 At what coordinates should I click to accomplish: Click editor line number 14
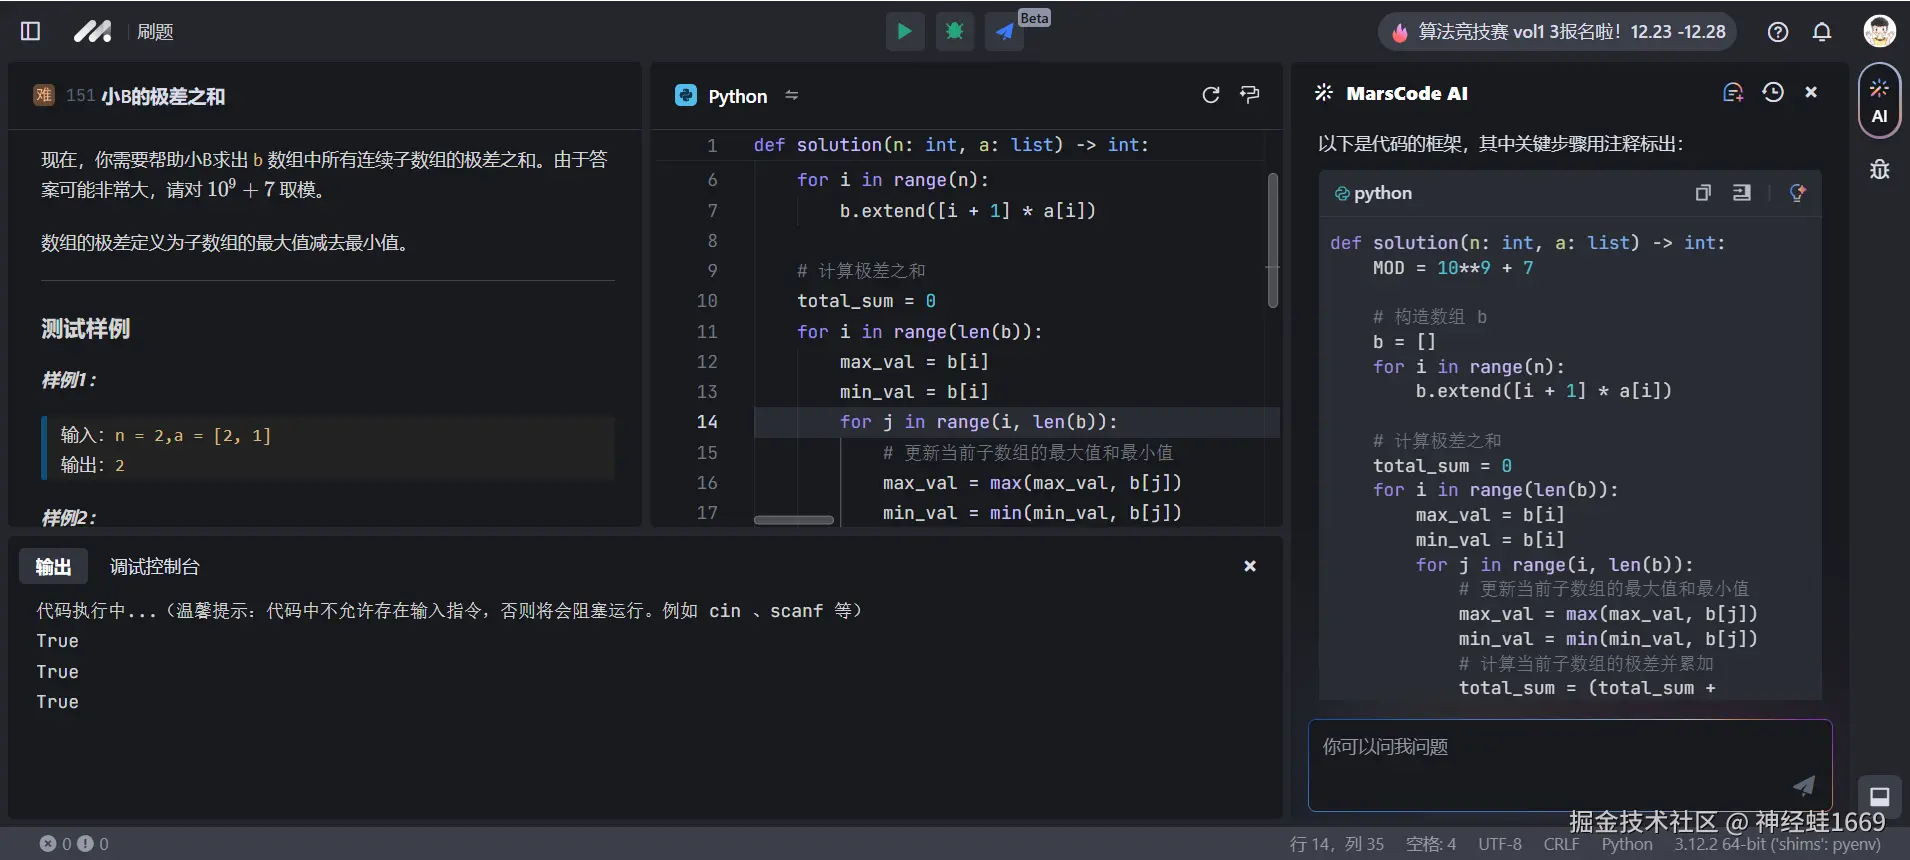point(707,422)
